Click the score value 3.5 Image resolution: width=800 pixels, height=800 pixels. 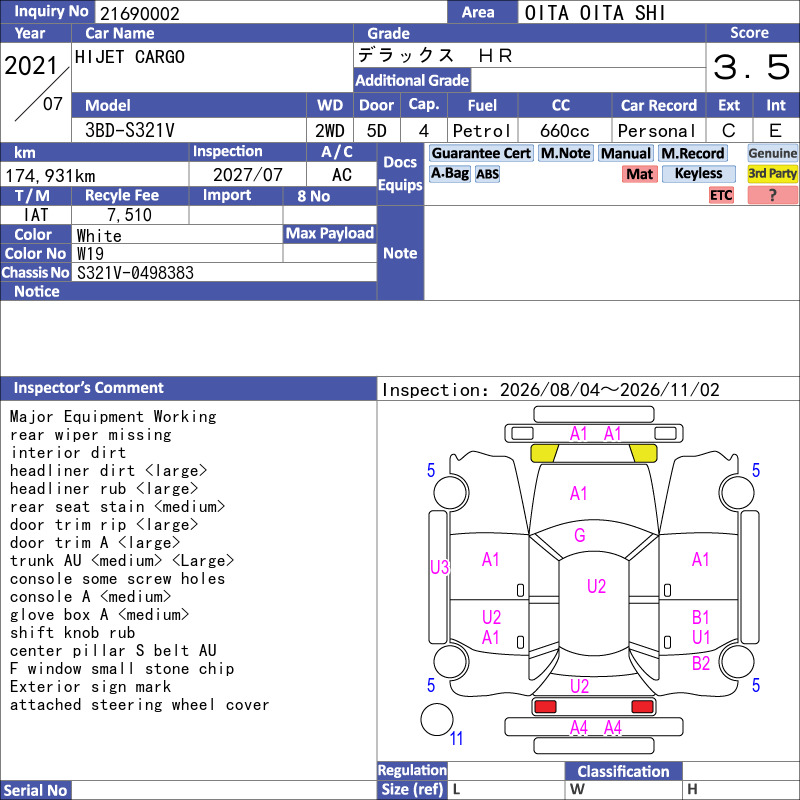(x=752, y=67)
